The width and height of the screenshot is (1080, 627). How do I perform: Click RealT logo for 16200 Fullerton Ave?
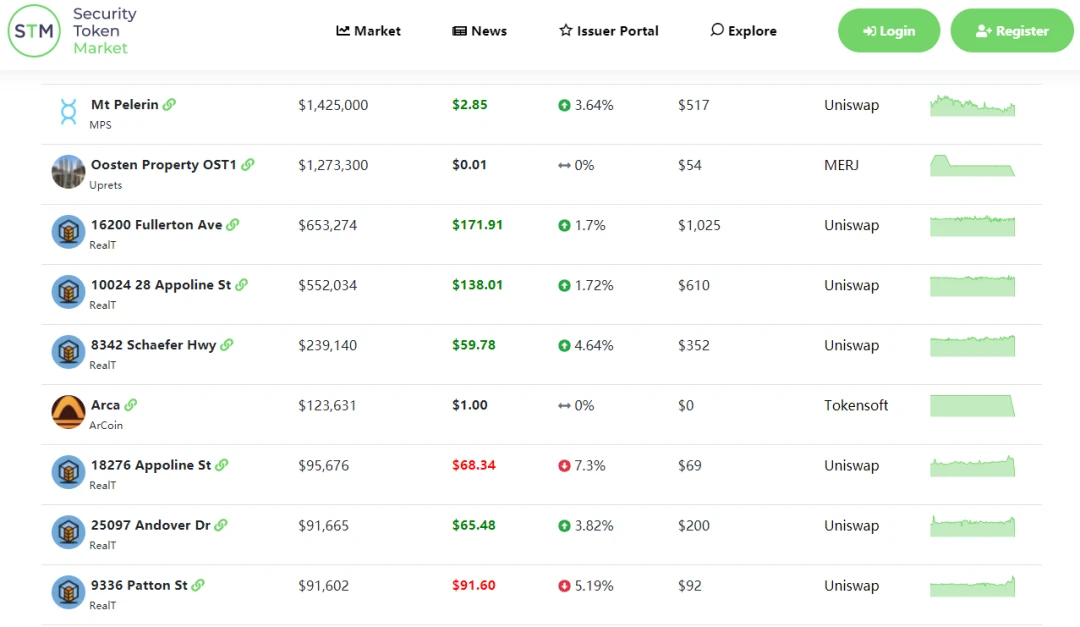[x=68, y=232]
